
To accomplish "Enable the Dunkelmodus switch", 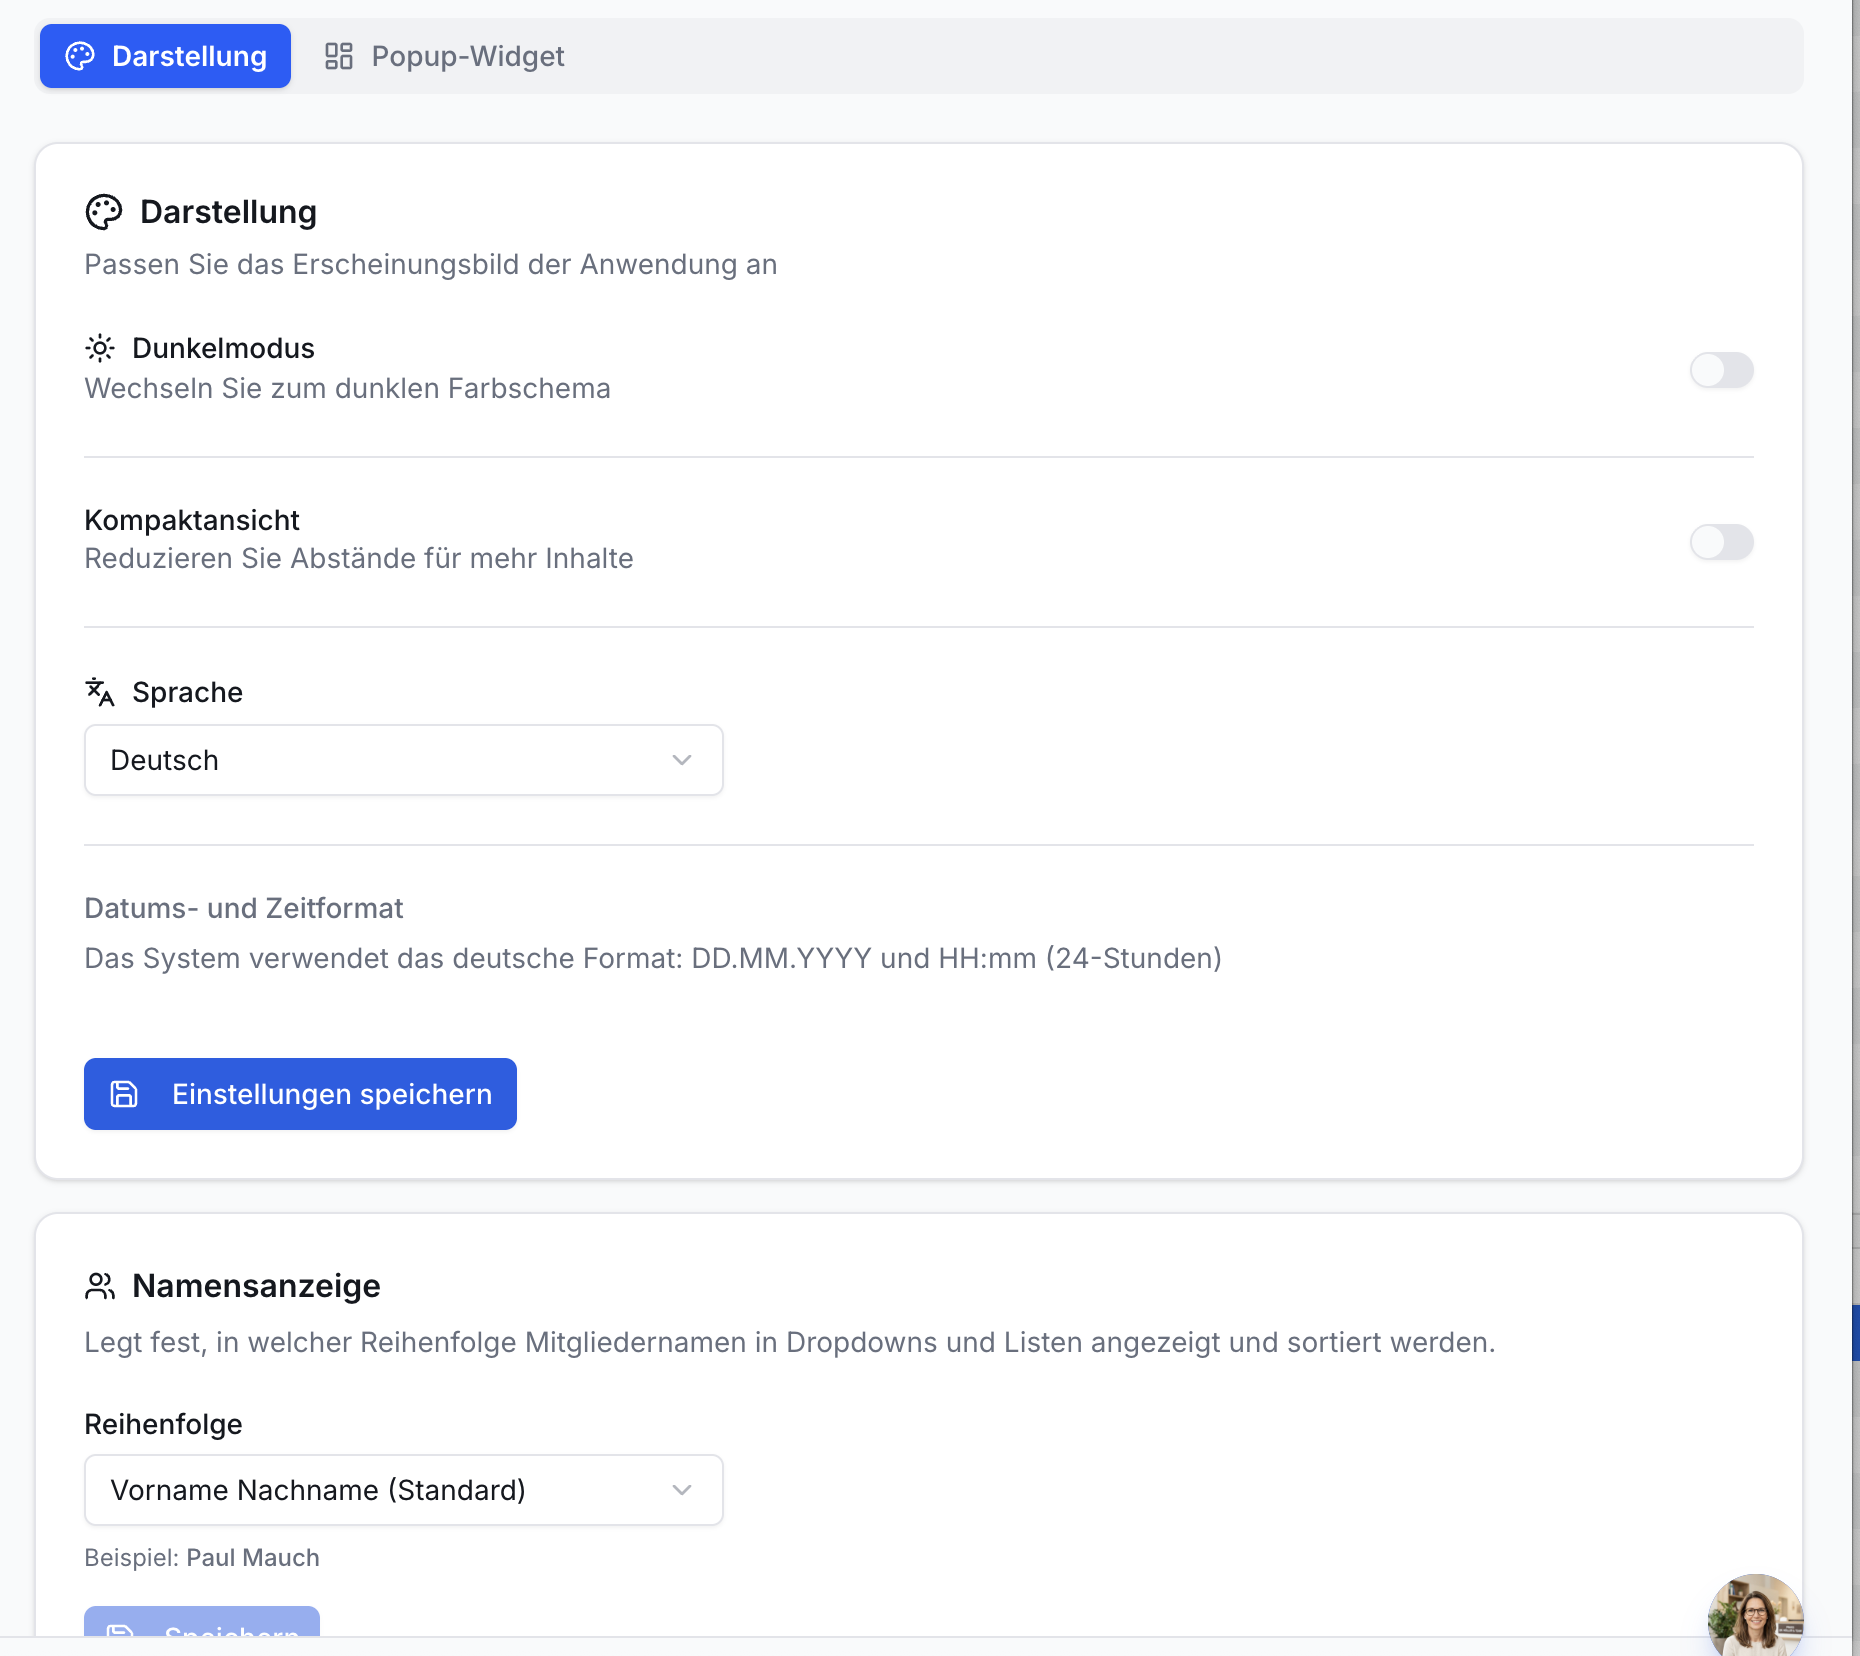I will tap(1721, 370).
